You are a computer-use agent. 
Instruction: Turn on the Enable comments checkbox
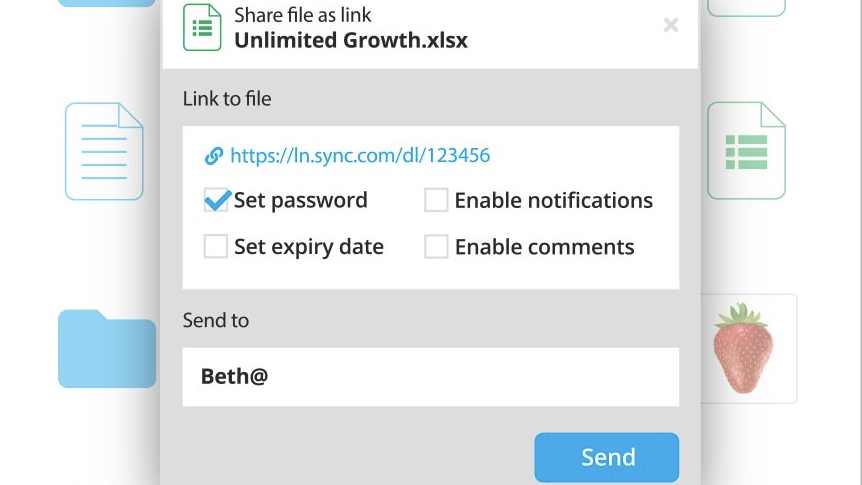coord(436,246)
